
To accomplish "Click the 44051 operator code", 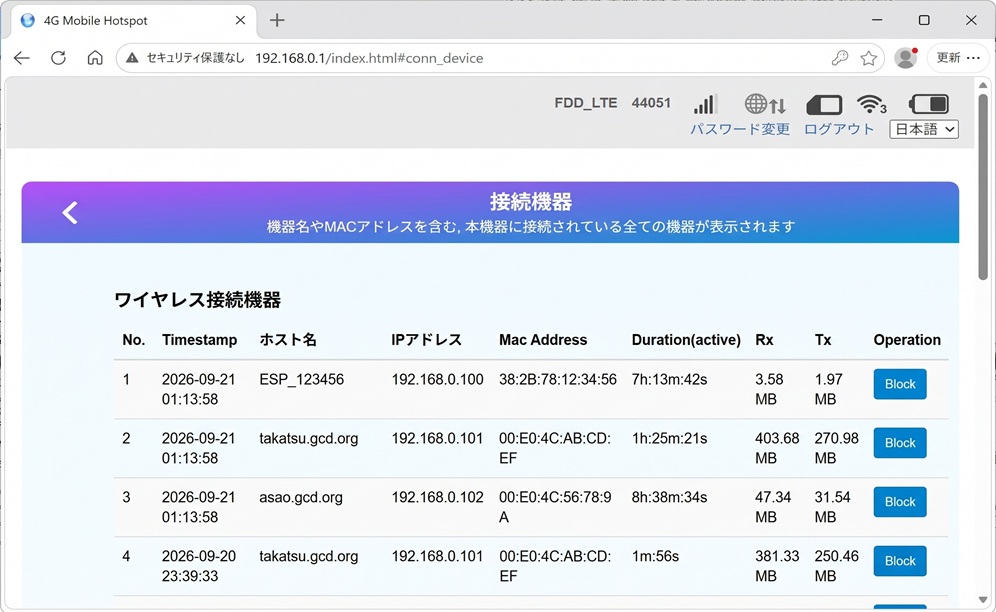I will click(651, 103).
